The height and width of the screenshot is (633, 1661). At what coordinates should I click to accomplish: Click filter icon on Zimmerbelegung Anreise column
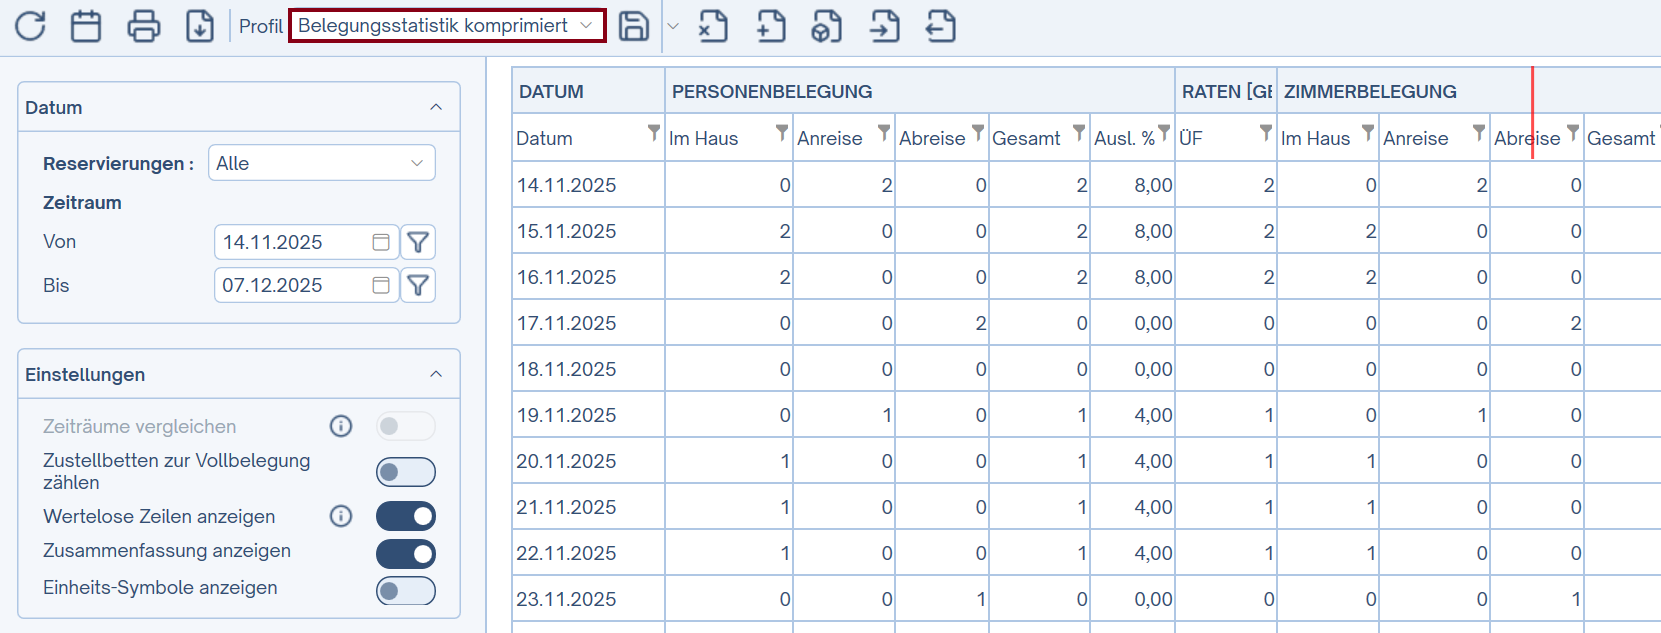(x=1479, y=132)
